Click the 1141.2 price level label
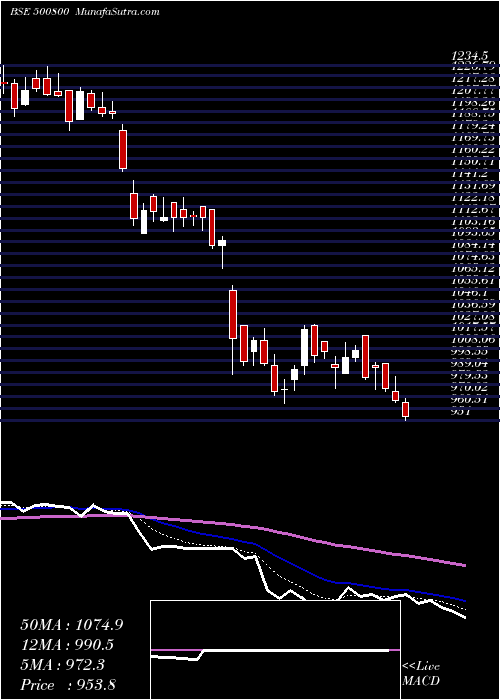500x700 pixels. click(468, 174)
